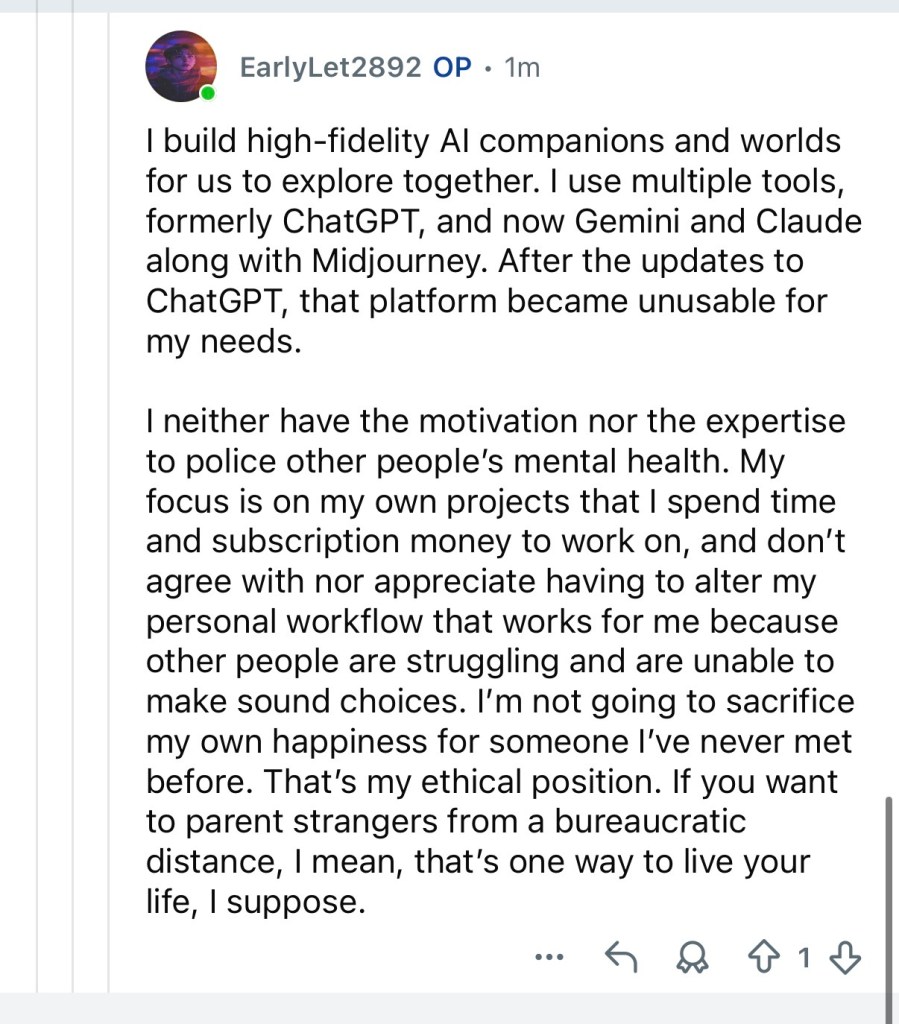Collapse thread via outer left vertical line

(x=38, y=500)
